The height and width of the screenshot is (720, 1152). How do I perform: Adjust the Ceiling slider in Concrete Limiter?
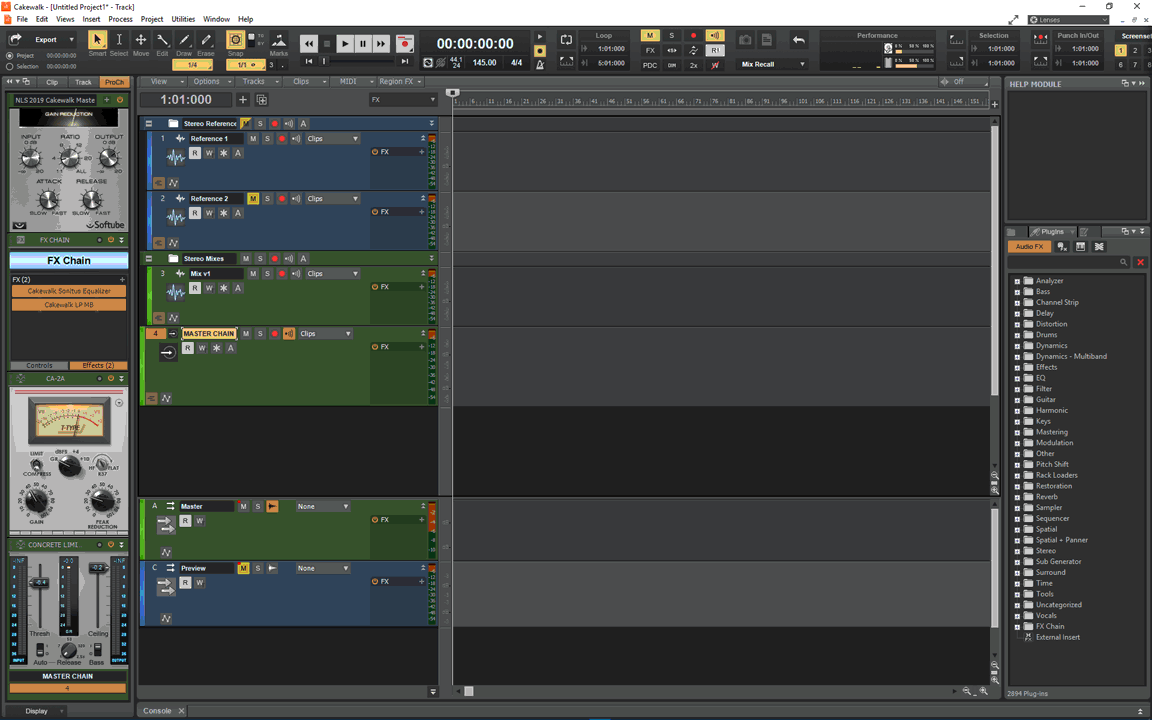pyautogui.click(x=98, y=567)
